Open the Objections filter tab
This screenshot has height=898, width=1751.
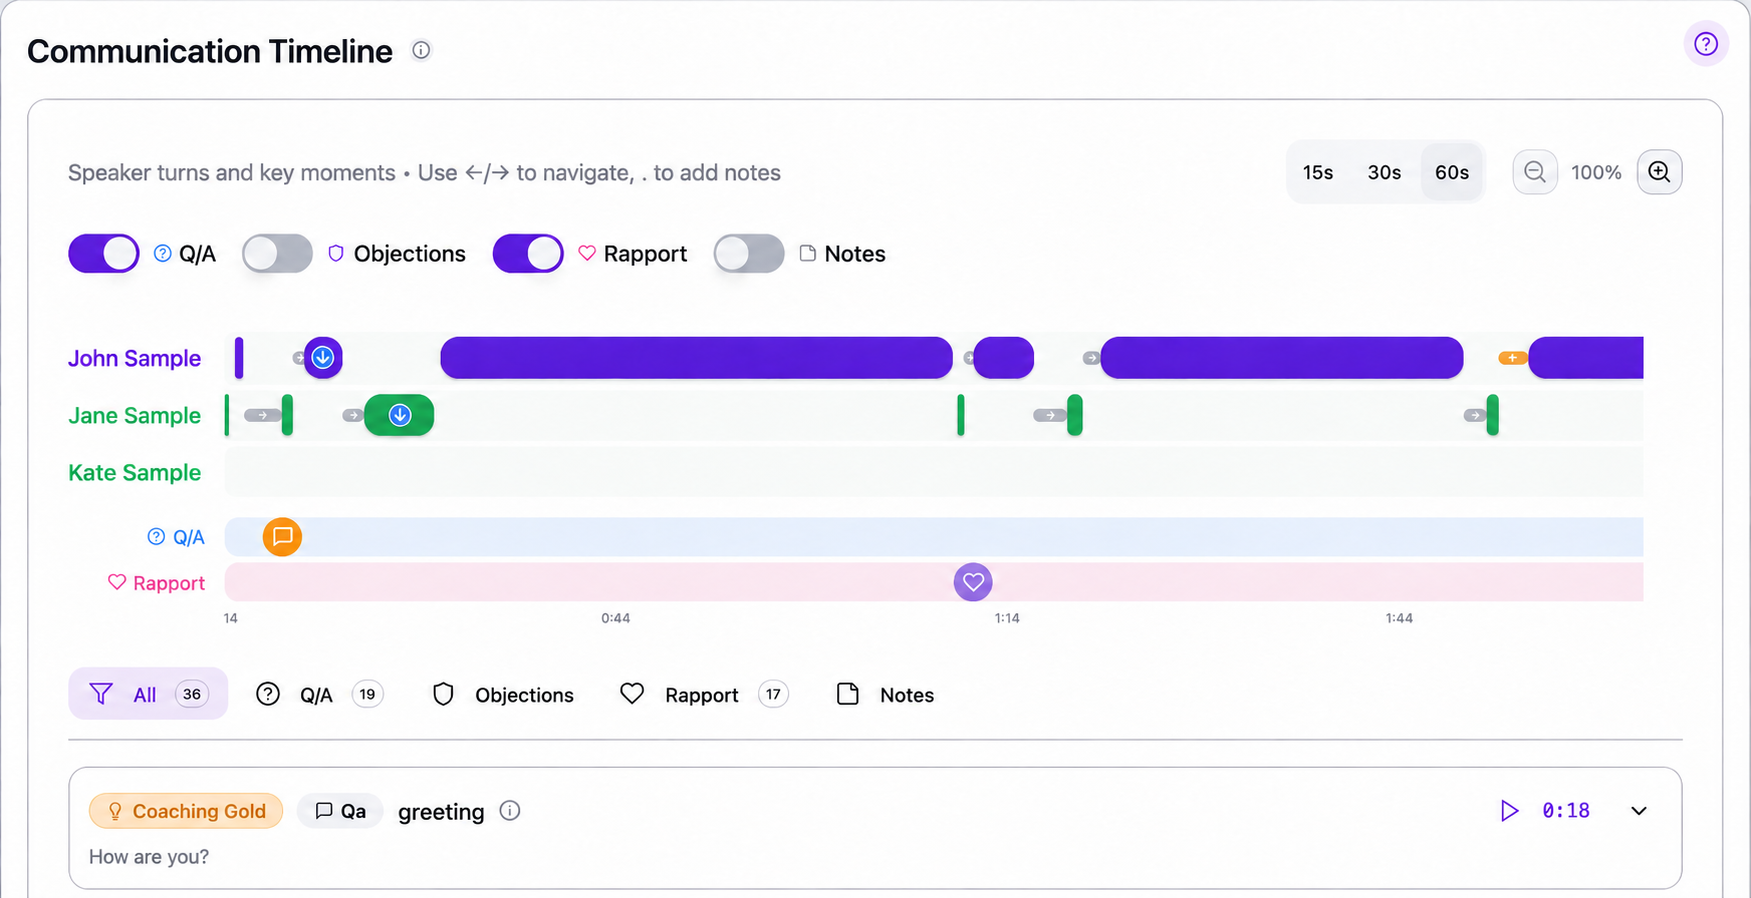click(x=502, y=694)
